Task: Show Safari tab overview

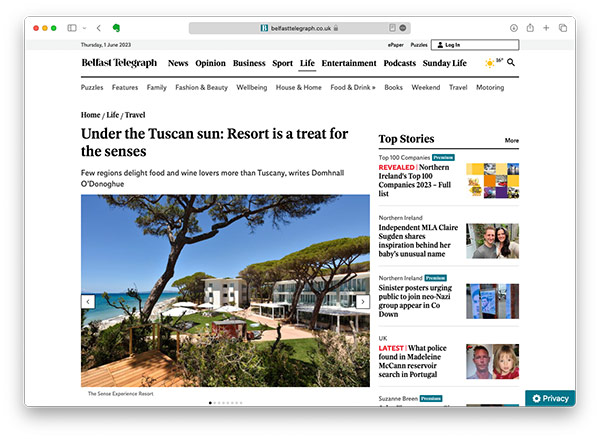Action: coord(563,28)
